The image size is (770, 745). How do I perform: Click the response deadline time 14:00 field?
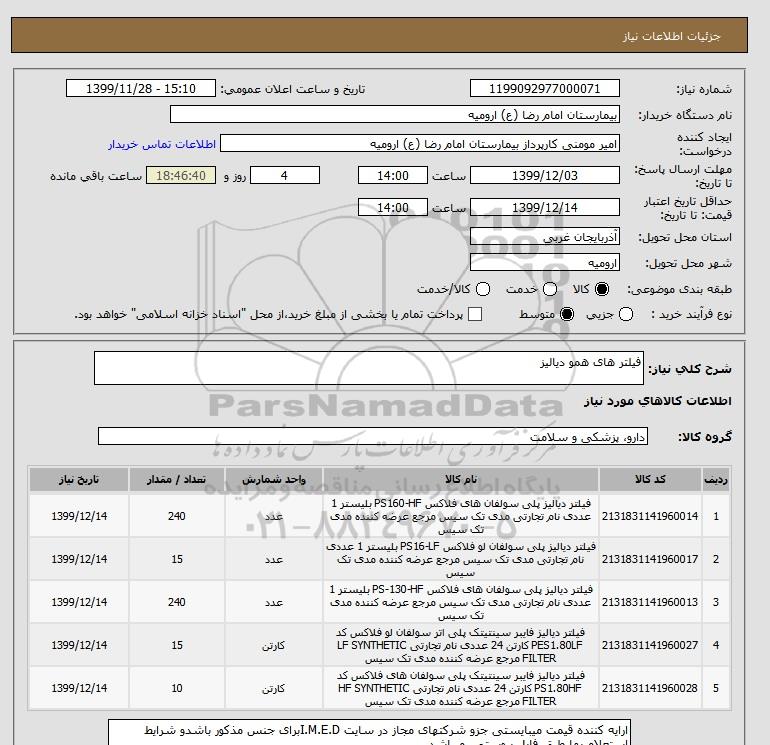click(393, 175)
